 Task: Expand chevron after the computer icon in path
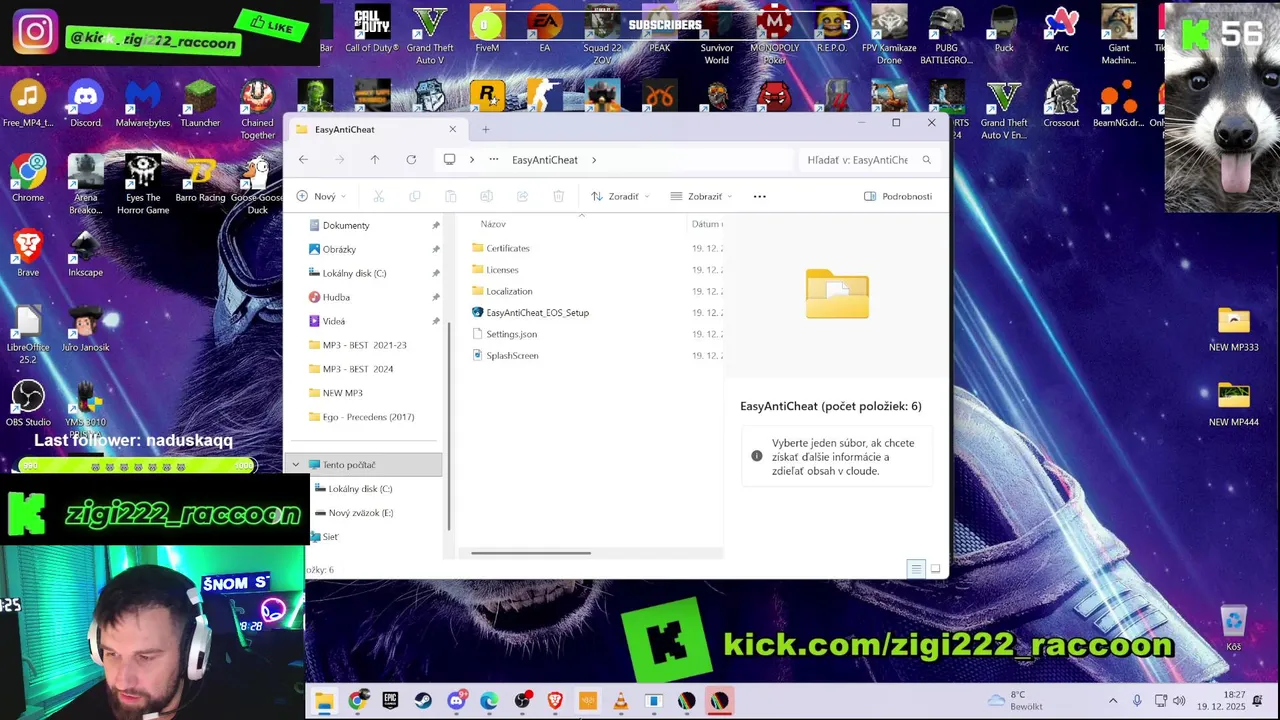[472, 160]
